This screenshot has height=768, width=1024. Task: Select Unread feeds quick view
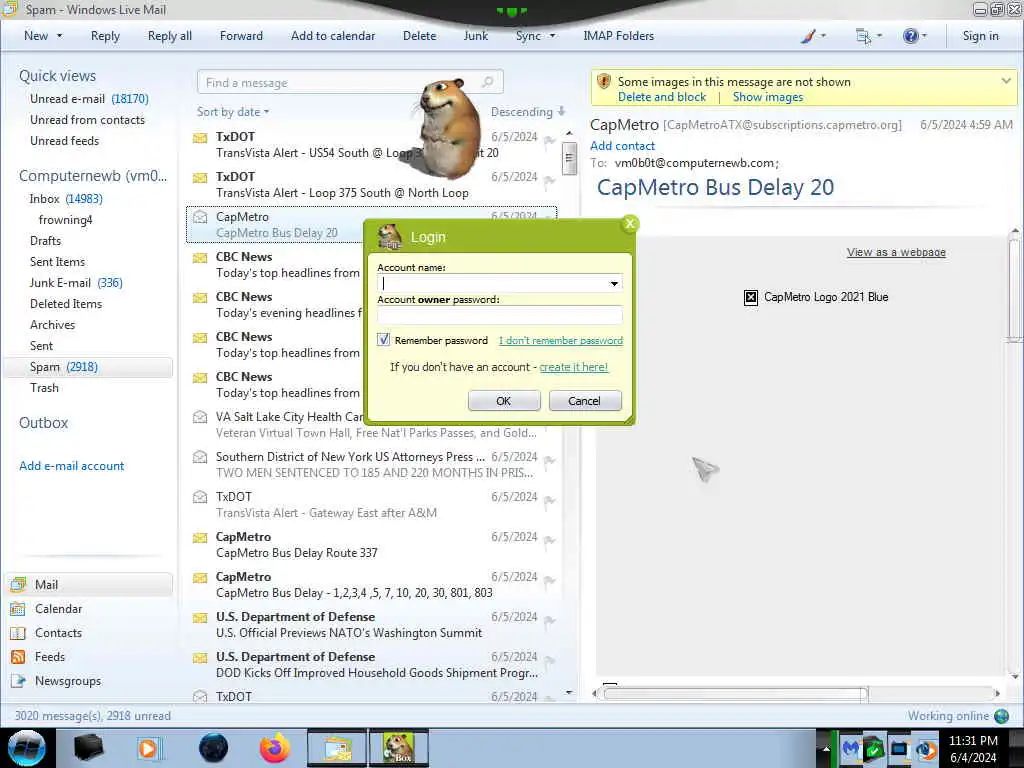64,140
